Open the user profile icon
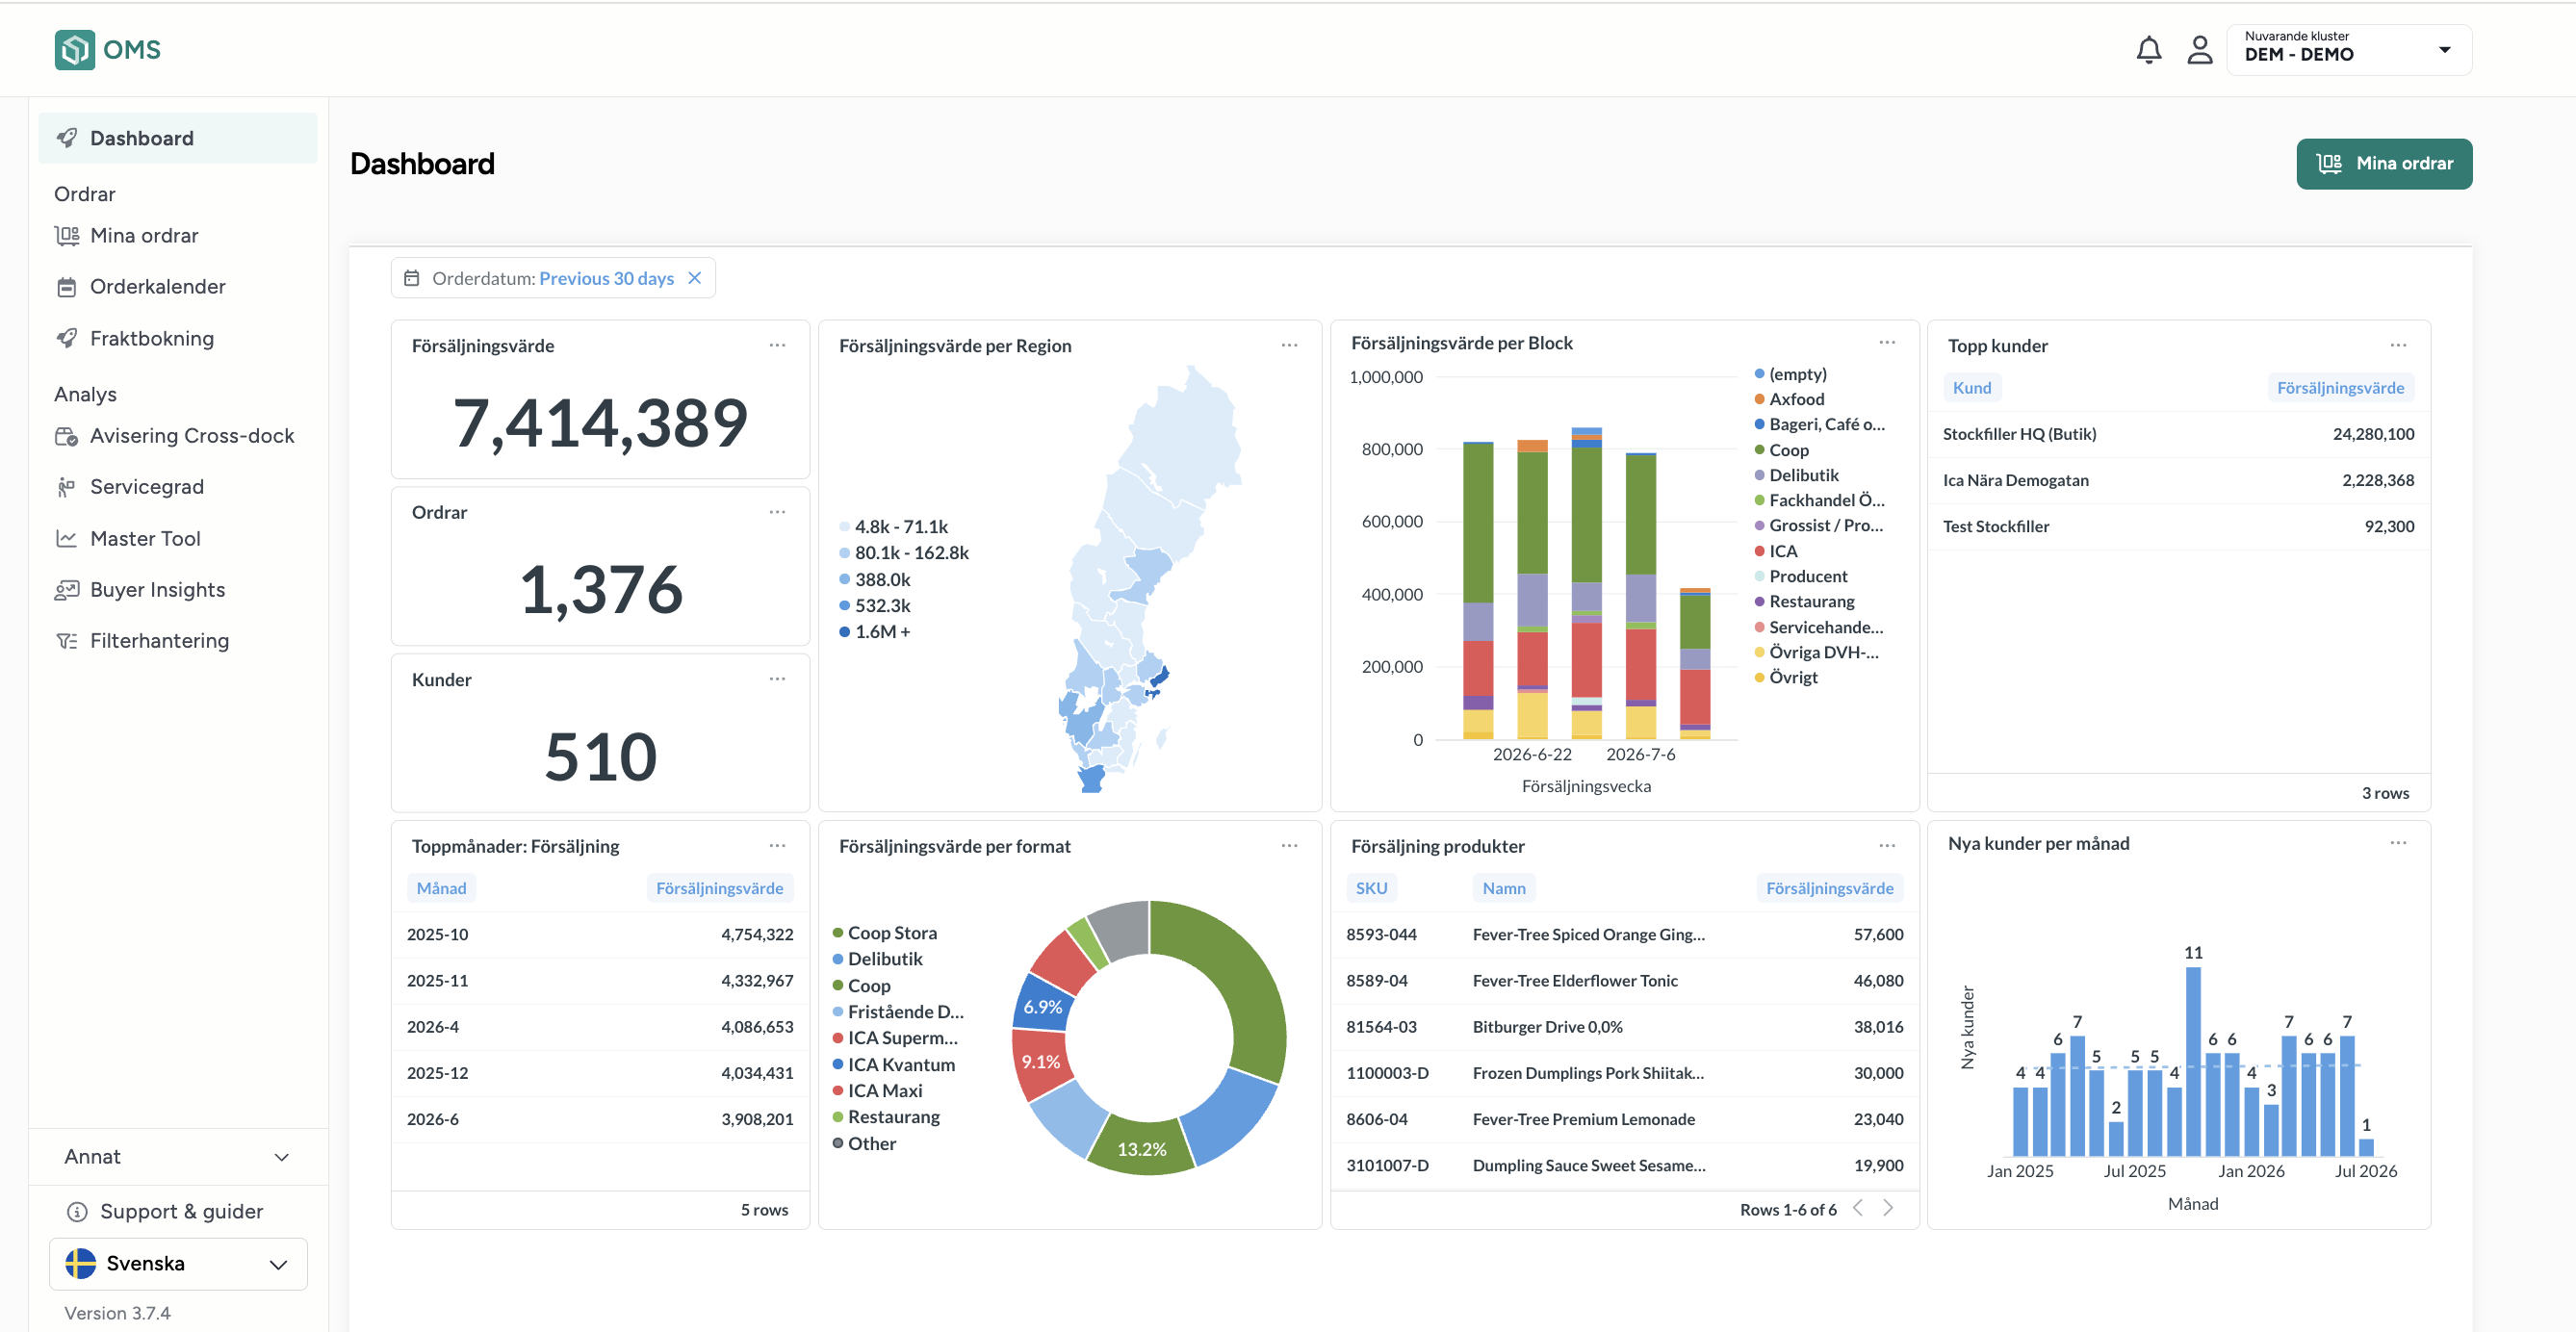The width and height of the screenshot is (2576, 1332). point(2199,50)
